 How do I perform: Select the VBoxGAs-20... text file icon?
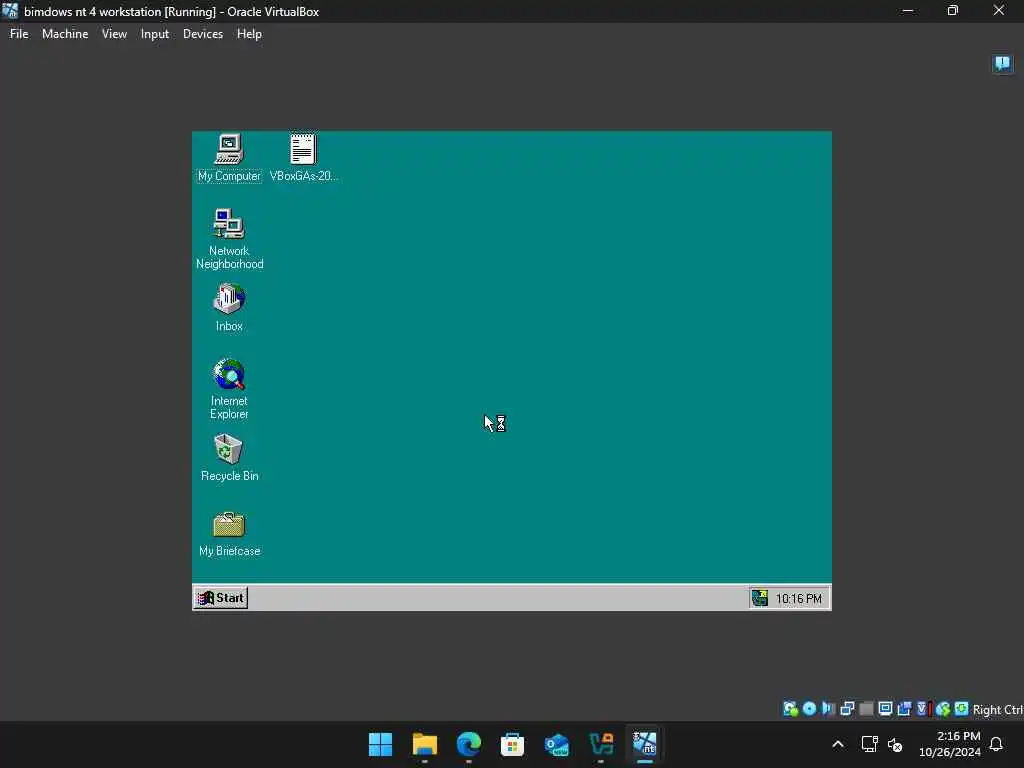click(303, 157)
